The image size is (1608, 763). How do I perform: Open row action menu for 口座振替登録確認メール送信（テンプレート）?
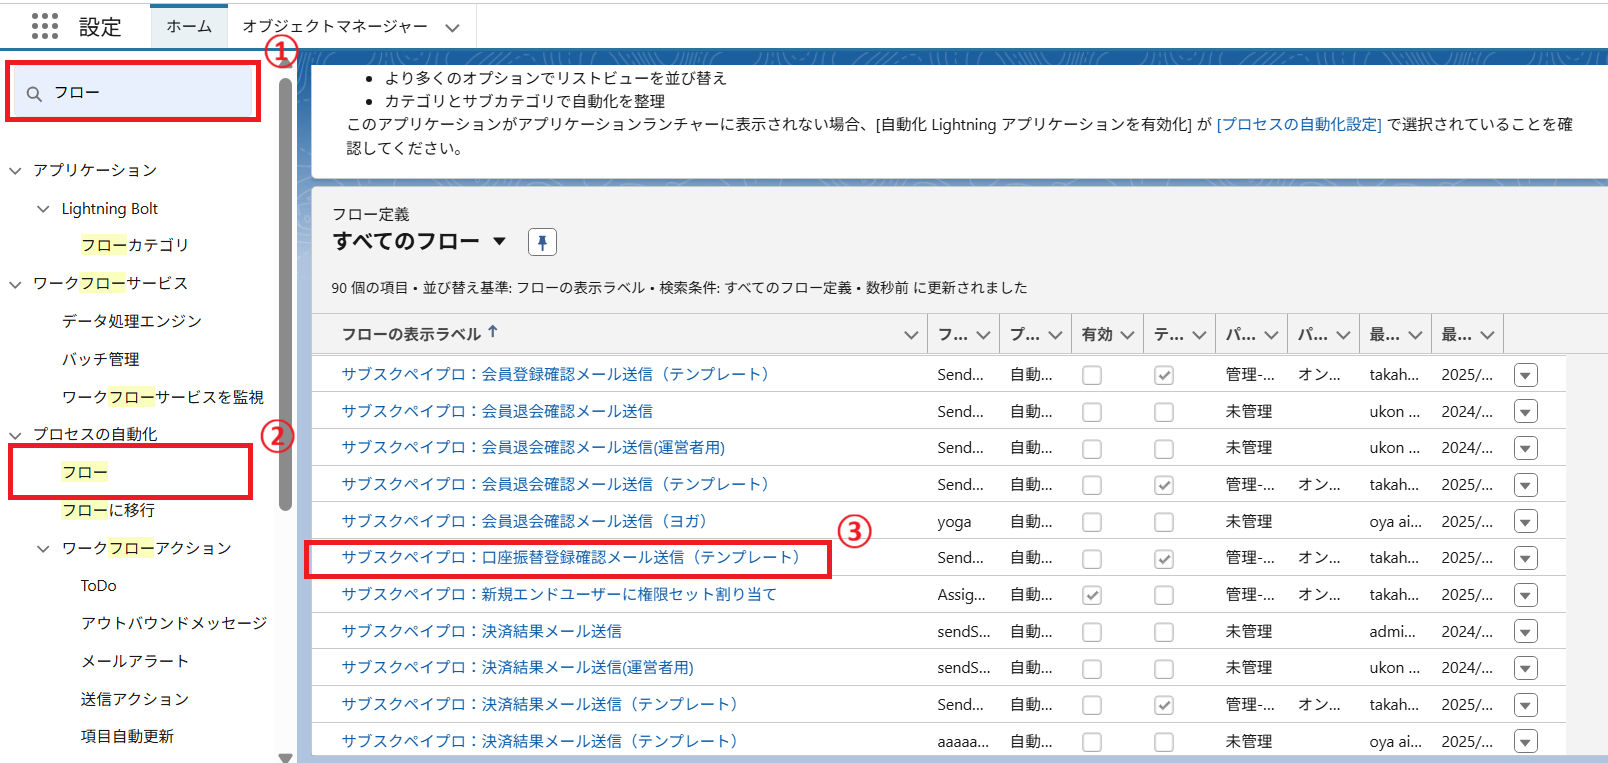click(x=1525, y=558)
